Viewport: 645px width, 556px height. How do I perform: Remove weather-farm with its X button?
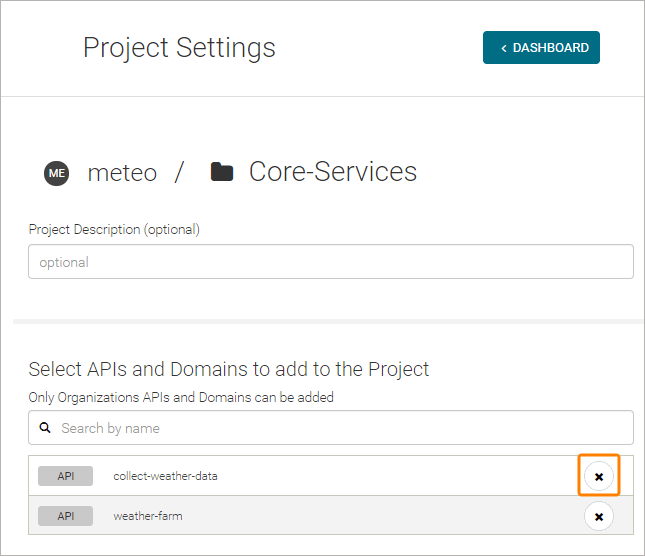click(598, 516)
